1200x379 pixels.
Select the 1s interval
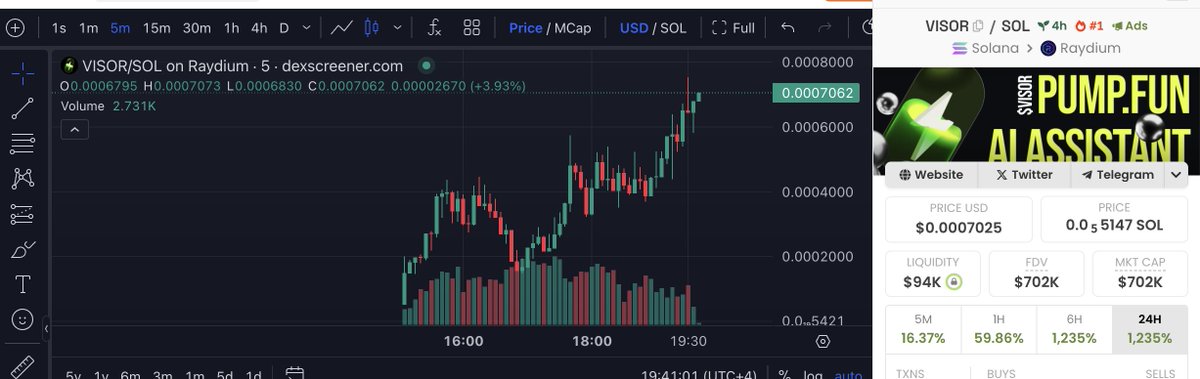(x=60, y=28)
